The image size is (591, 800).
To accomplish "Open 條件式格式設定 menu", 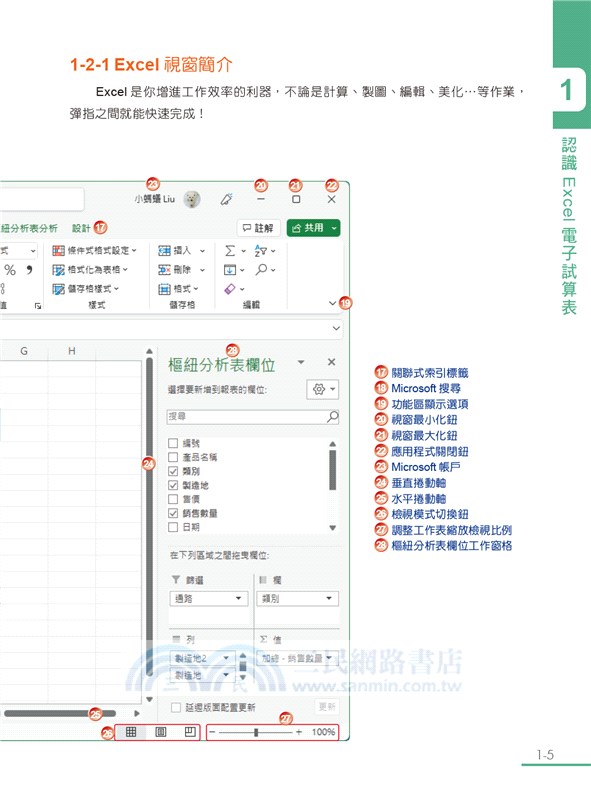I will (94, 251).
